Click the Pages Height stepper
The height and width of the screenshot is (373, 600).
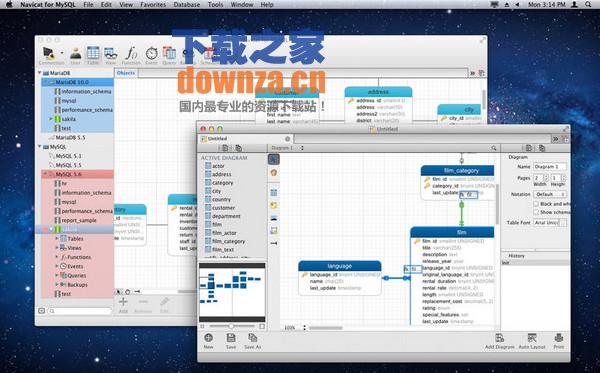point(563,178)
